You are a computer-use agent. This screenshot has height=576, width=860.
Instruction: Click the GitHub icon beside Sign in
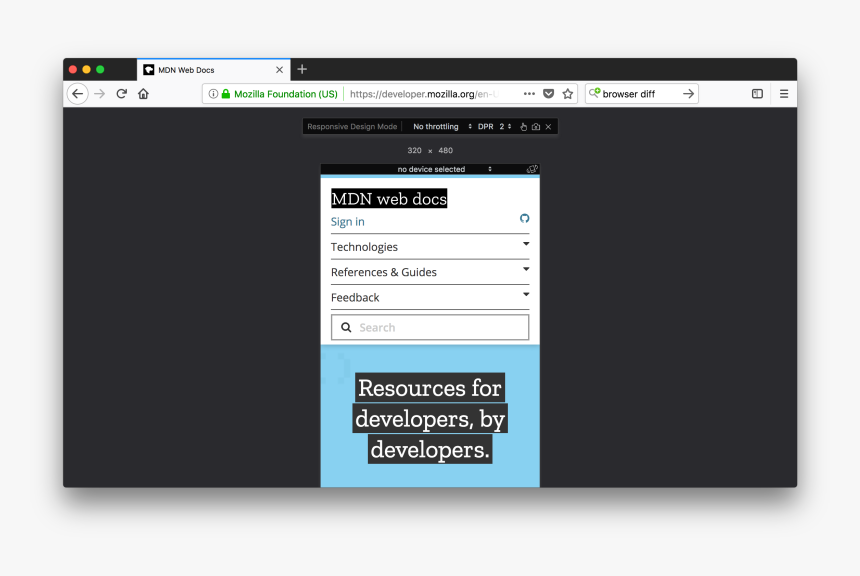(x=524, y=218)
